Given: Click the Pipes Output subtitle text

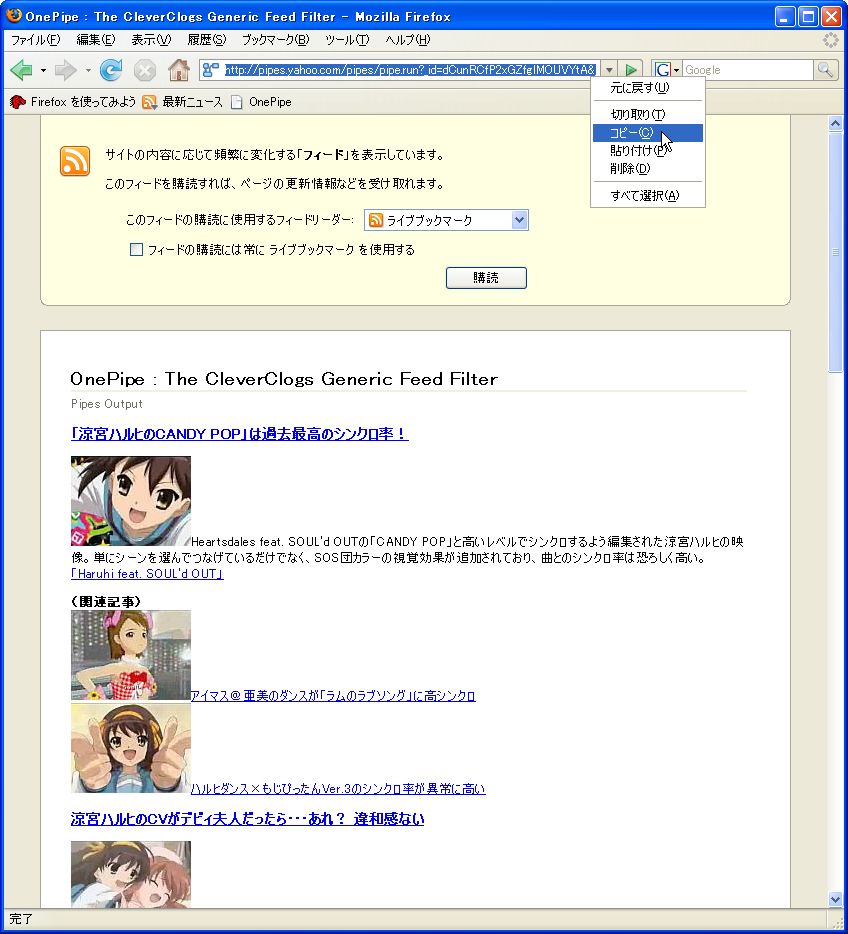Looking at the screenshot, I should point(107,404).
